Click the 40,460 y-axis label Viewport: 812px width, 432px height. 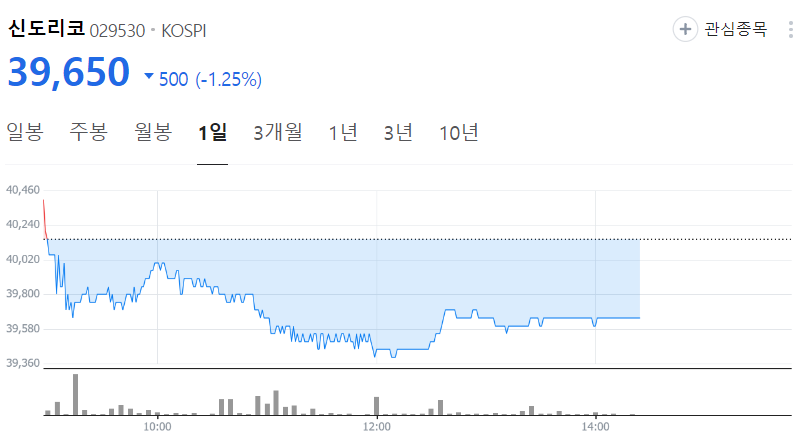23,190
